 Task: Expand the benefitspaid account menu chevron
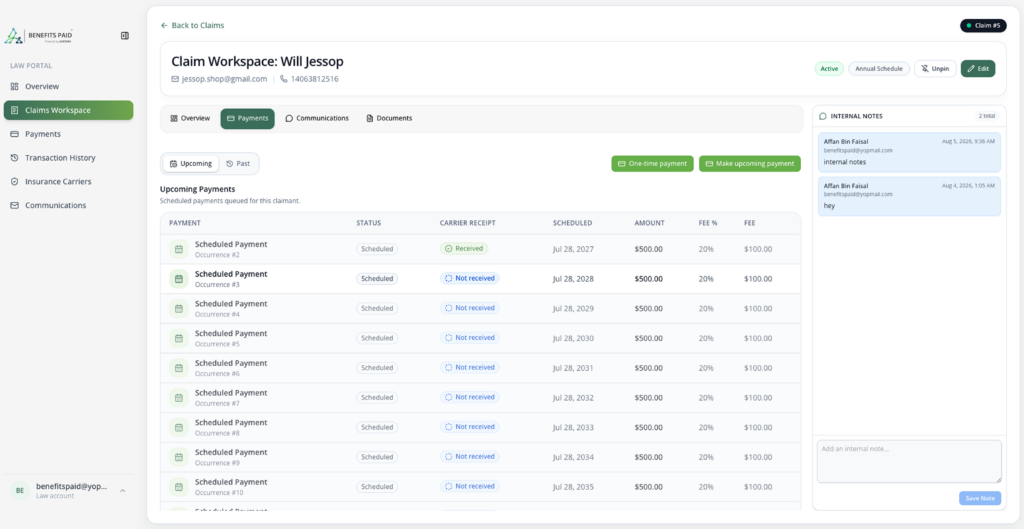[x=122, y=490]
